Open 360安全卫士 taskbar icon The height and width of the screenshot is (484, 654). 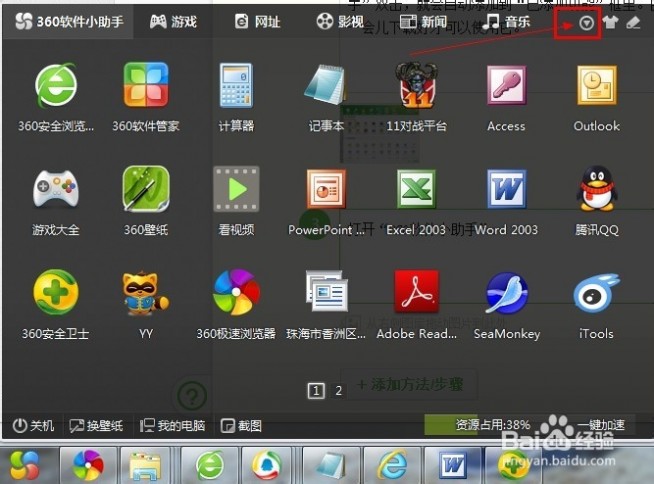click(514, 465)
